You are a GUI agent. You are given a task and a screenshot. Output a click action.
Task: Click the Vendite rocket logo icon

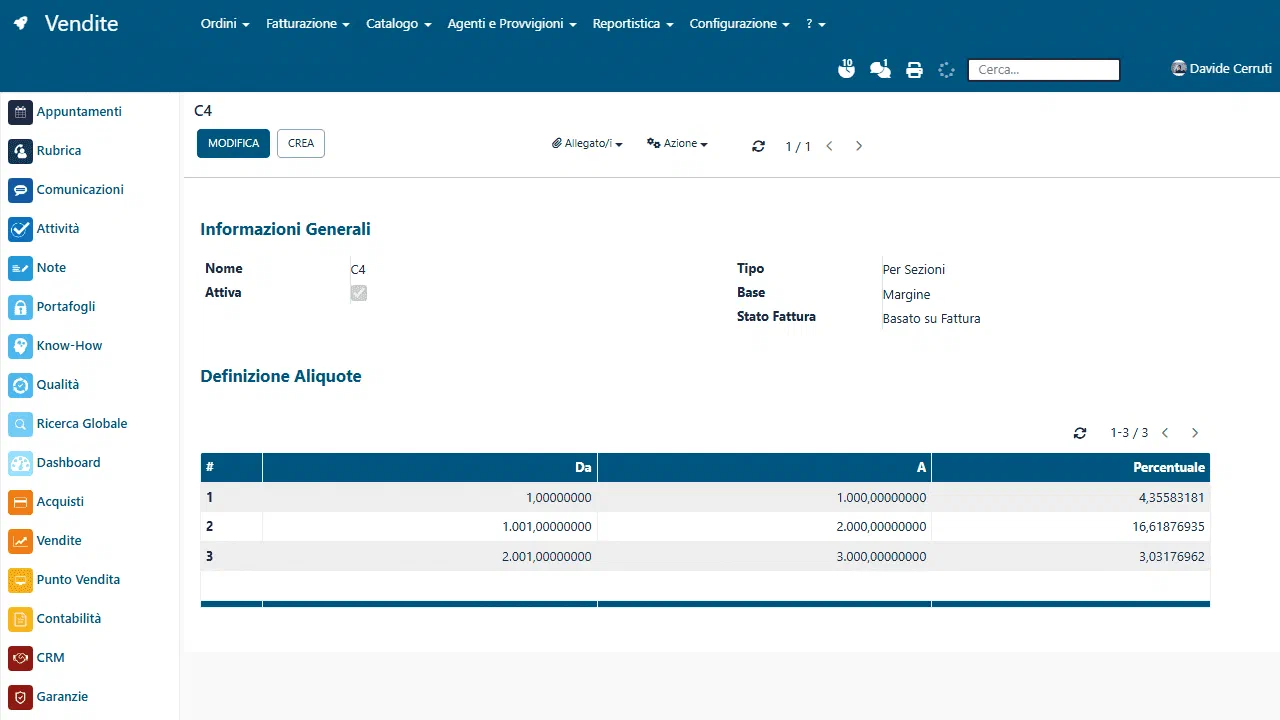[21, 23]
